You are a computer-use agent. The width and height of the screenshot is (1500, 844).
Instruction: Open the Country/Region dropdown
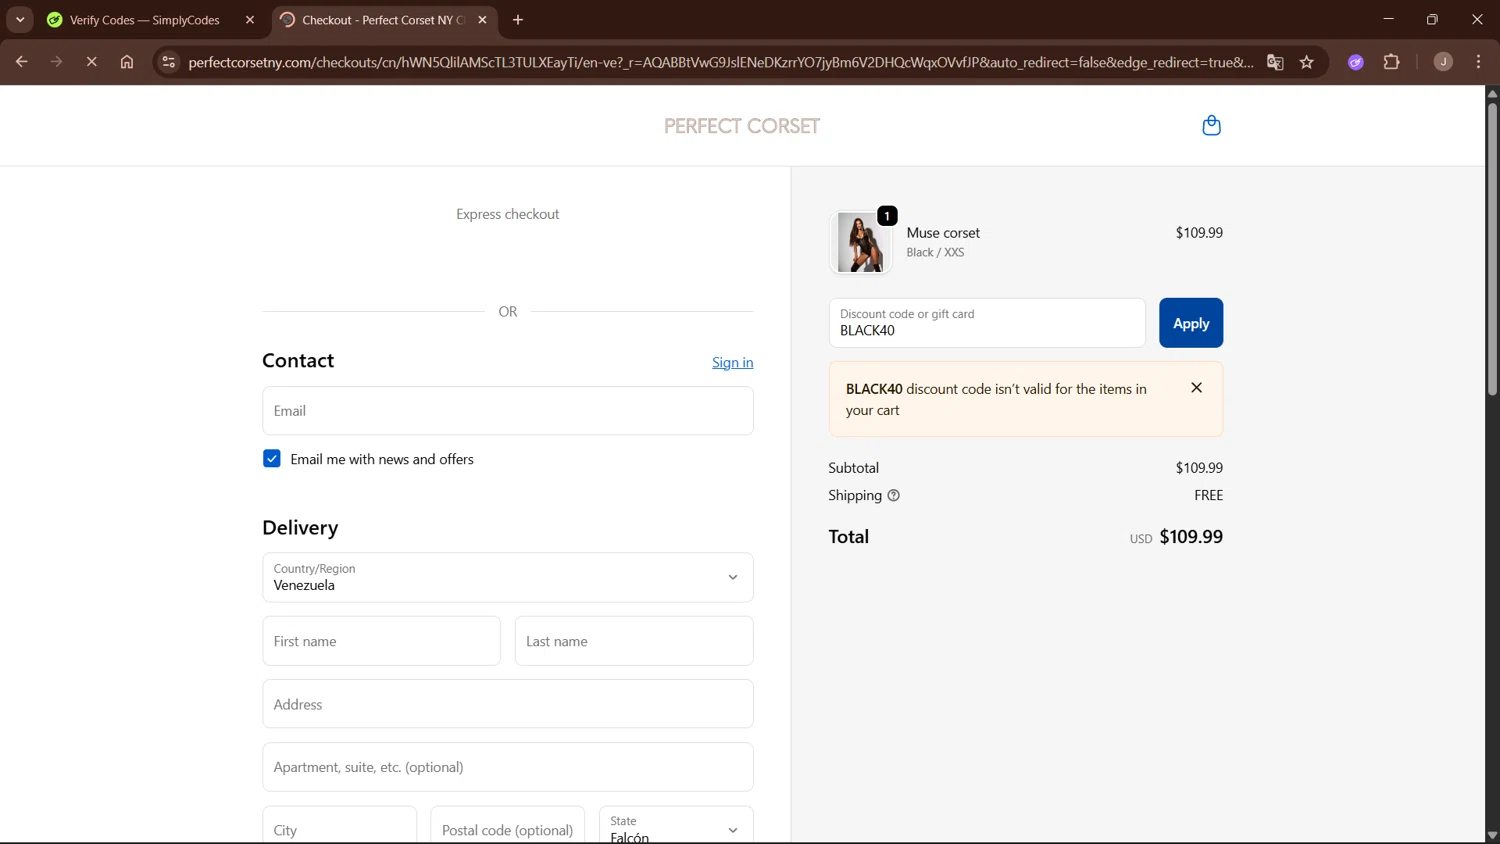508,578
